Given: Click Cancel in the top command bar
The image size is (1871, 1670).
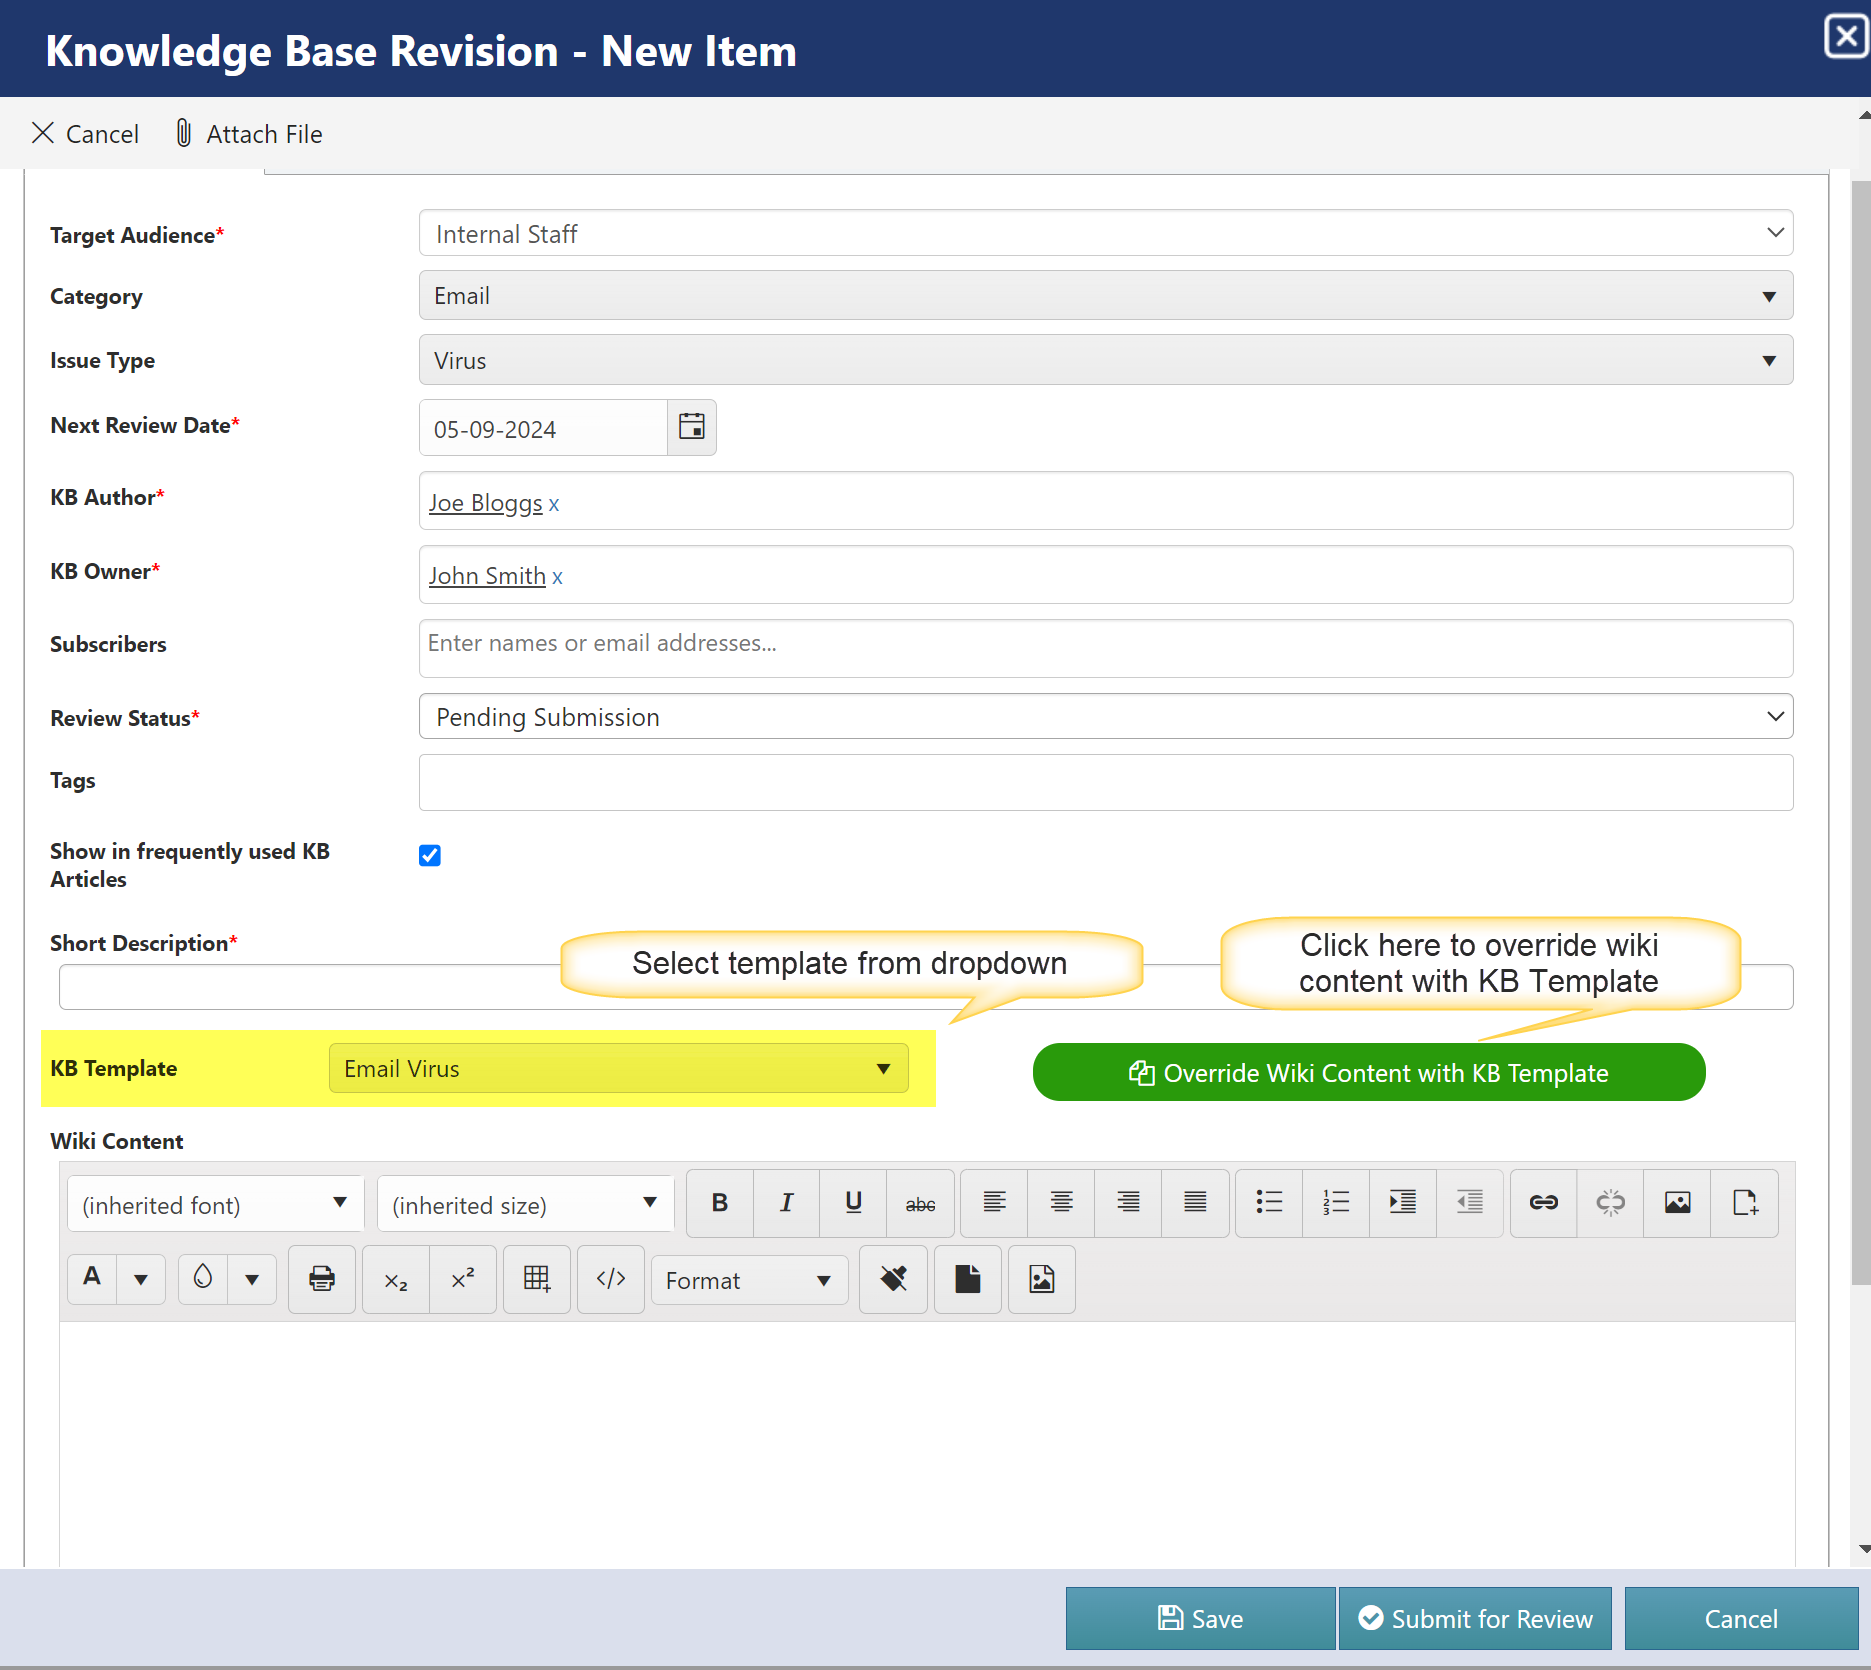Looking at the screenshot, I should 86,134.
